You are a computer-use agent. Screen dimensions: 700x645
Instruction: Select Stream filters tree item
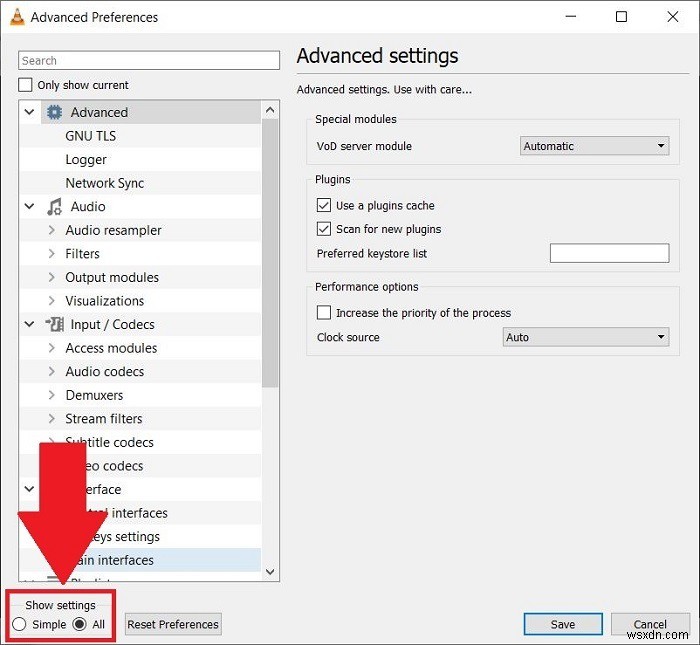pyautogui.click(x=104, y=419)
